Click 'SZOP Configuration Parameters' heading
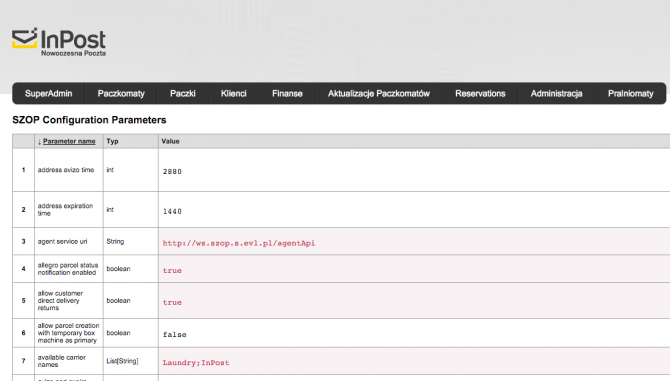This screenshot has height=381, width=670. coord(89,120)
